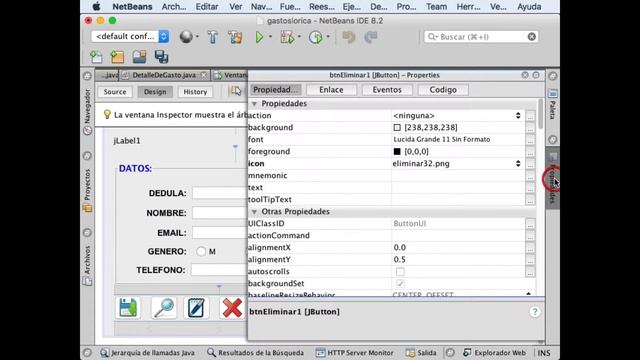Toggle the autoscrolls checkbox
Viewport: 640px width, 360px height.
point(400,271)
